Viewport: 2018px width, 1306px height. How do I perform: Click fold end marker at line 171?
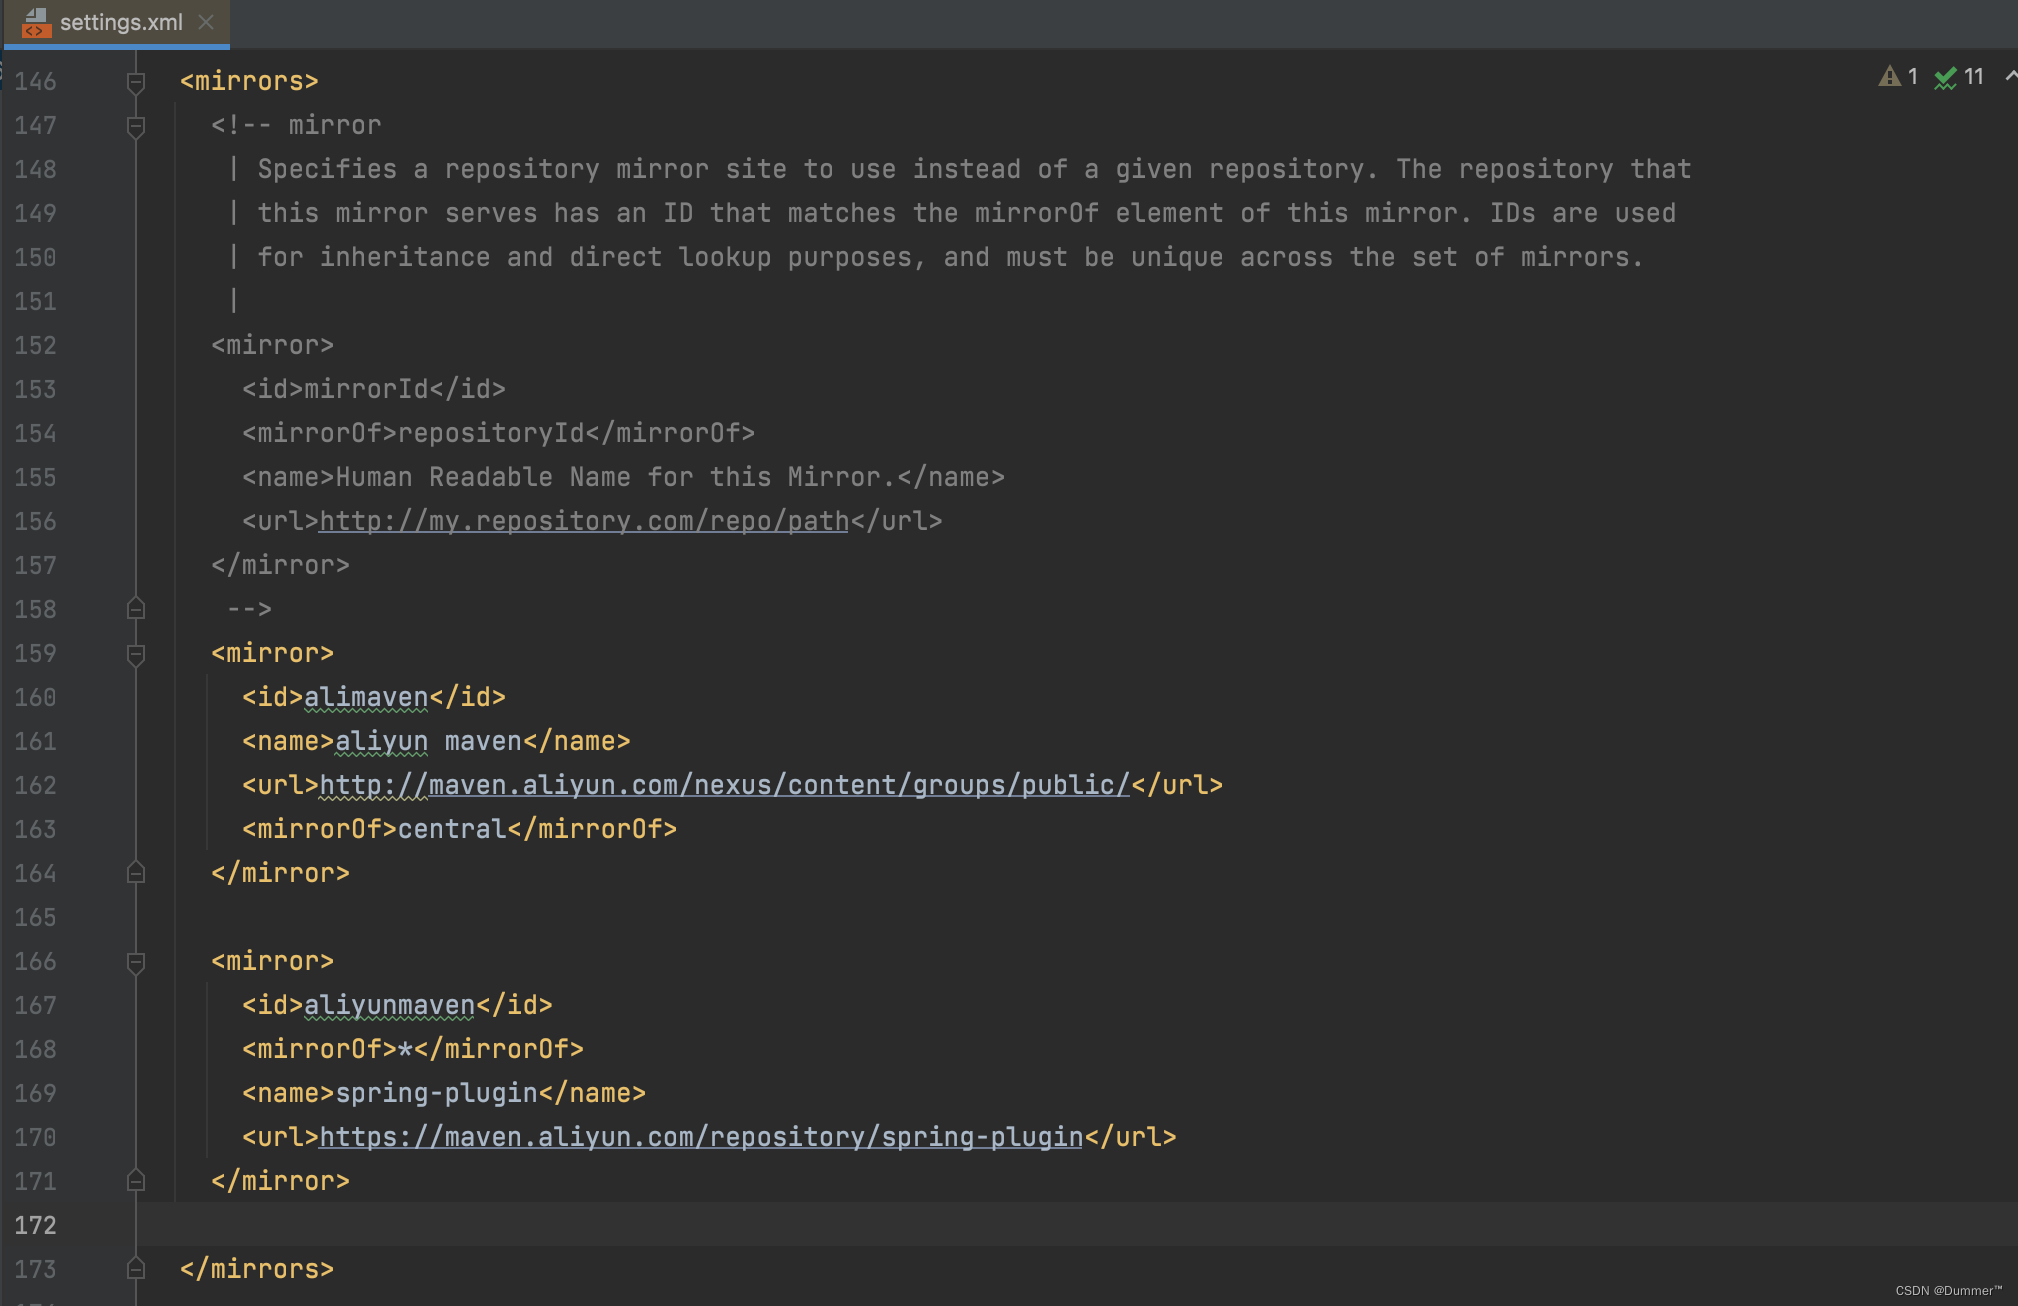[136, 1181]
